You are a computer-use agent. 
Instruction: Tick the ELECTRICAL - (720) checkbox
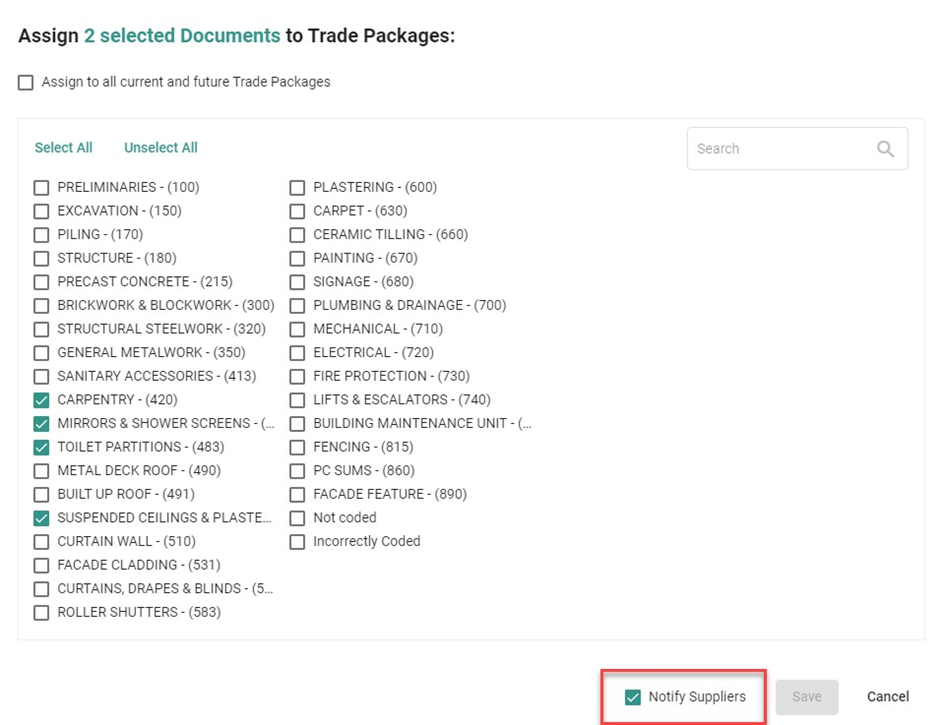pyautogui.click(x=297, y=353)
